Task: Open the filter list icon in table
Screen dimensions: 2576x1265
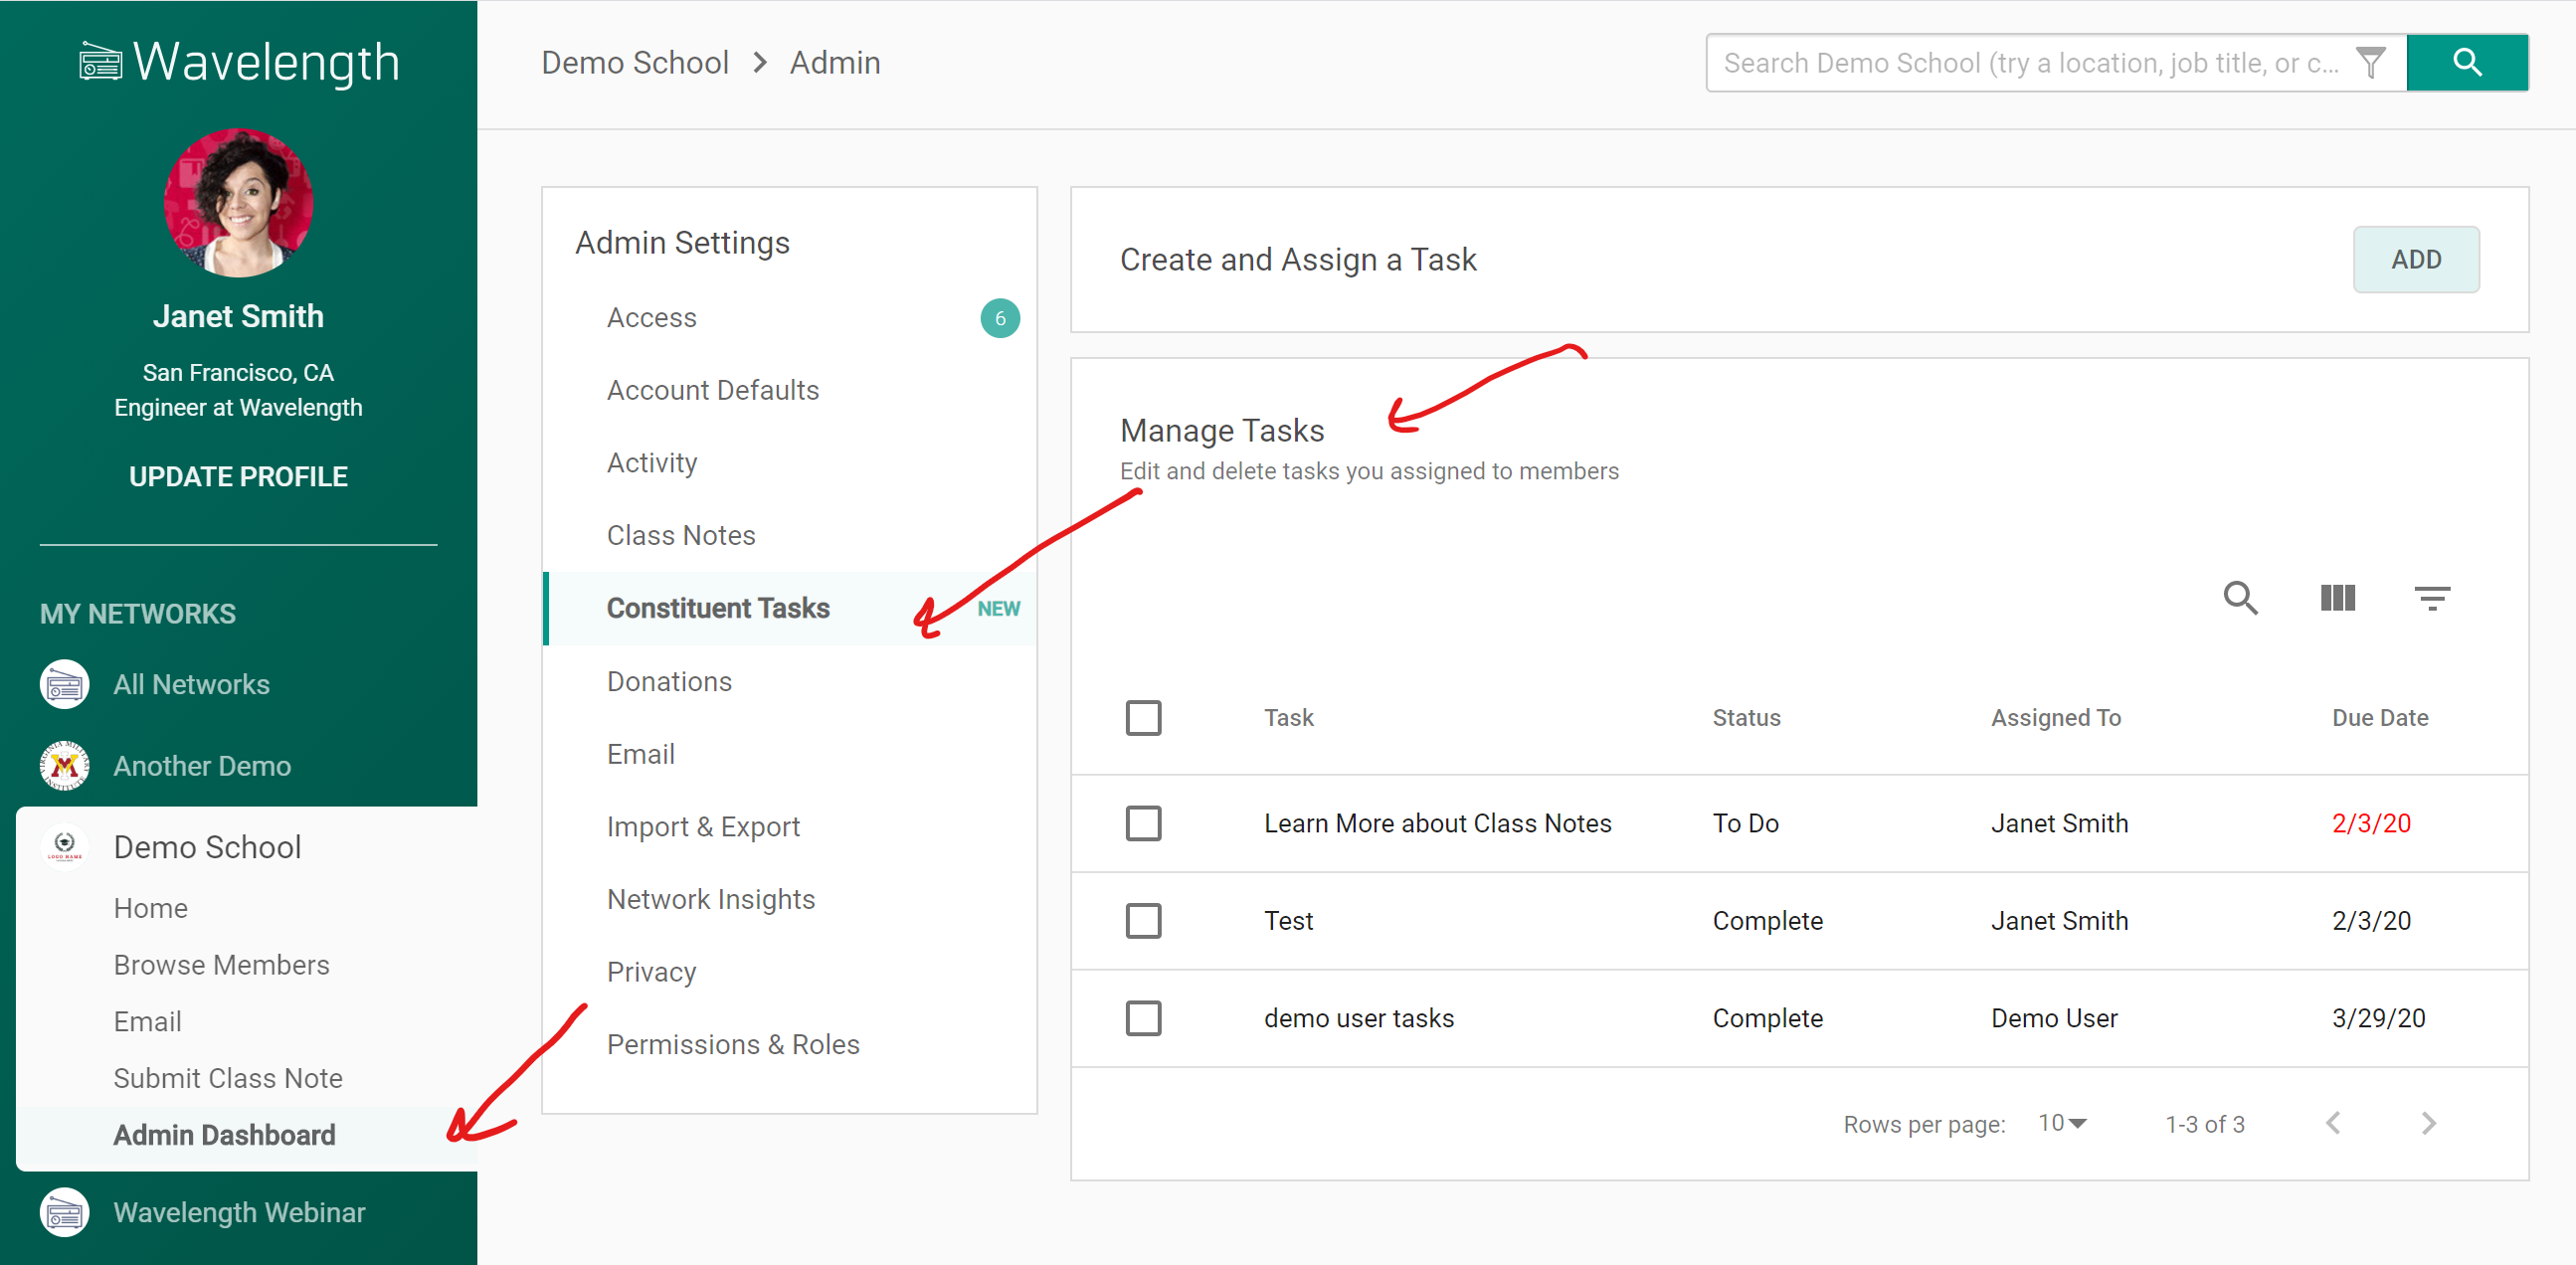Action: pos(2431,598)
